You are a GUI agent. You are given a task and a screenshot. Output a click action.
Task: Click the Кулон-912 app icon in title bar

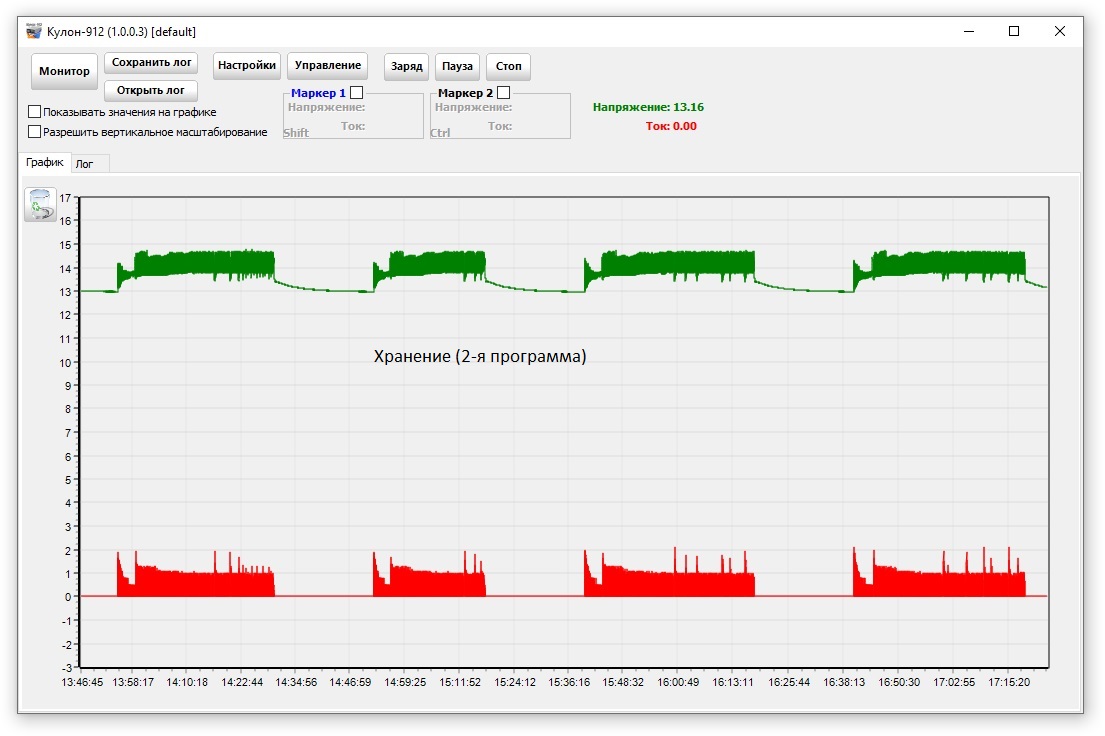click(34, 32)
